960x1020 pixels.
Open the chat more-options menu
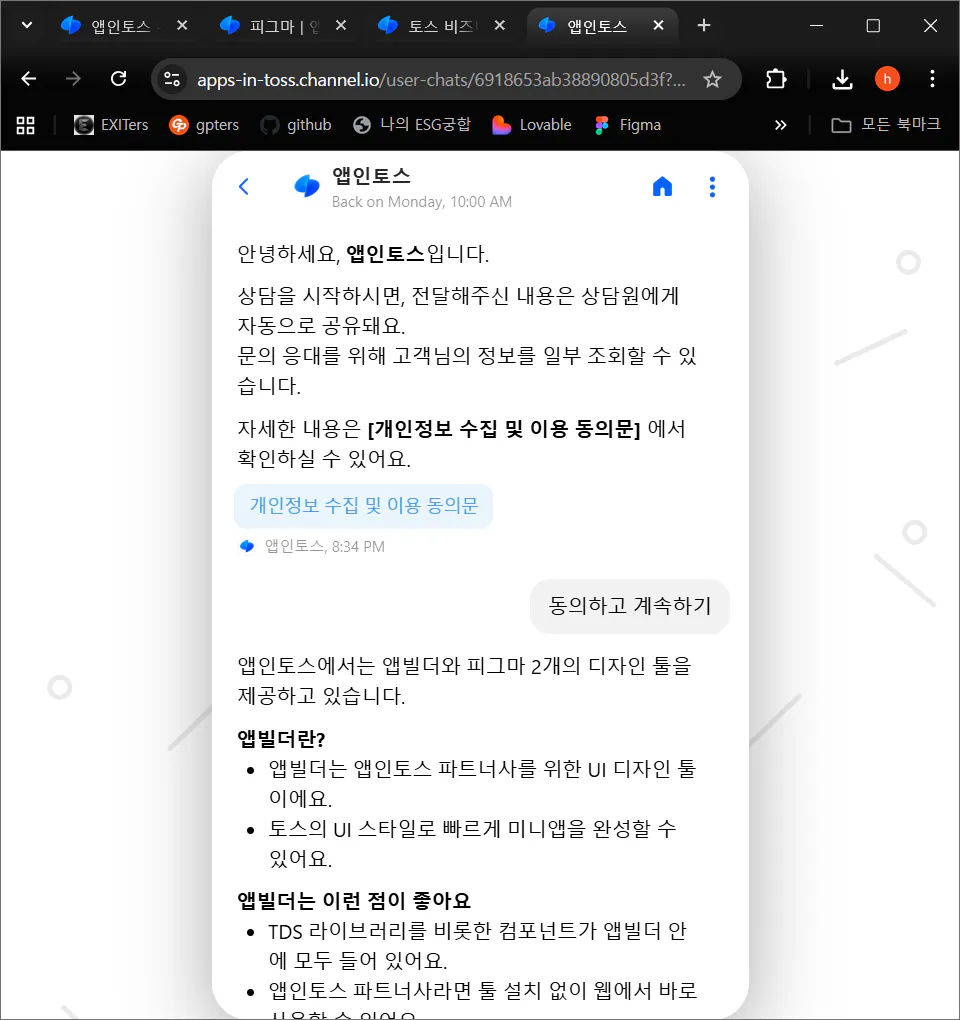tap(712, 187)
